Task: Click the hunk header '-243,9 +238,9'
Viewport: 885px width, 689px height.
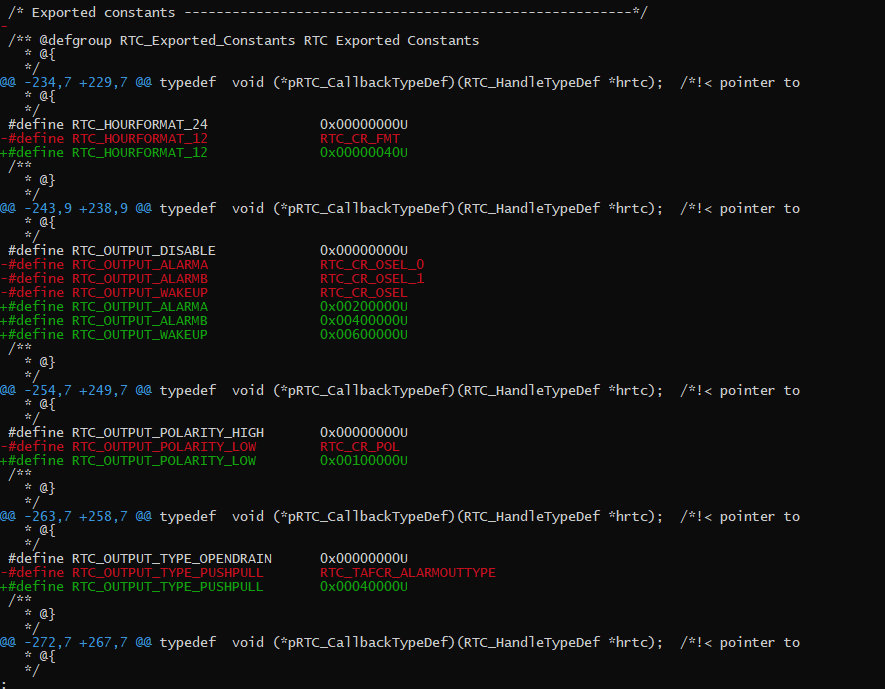Action: (76, 208)
